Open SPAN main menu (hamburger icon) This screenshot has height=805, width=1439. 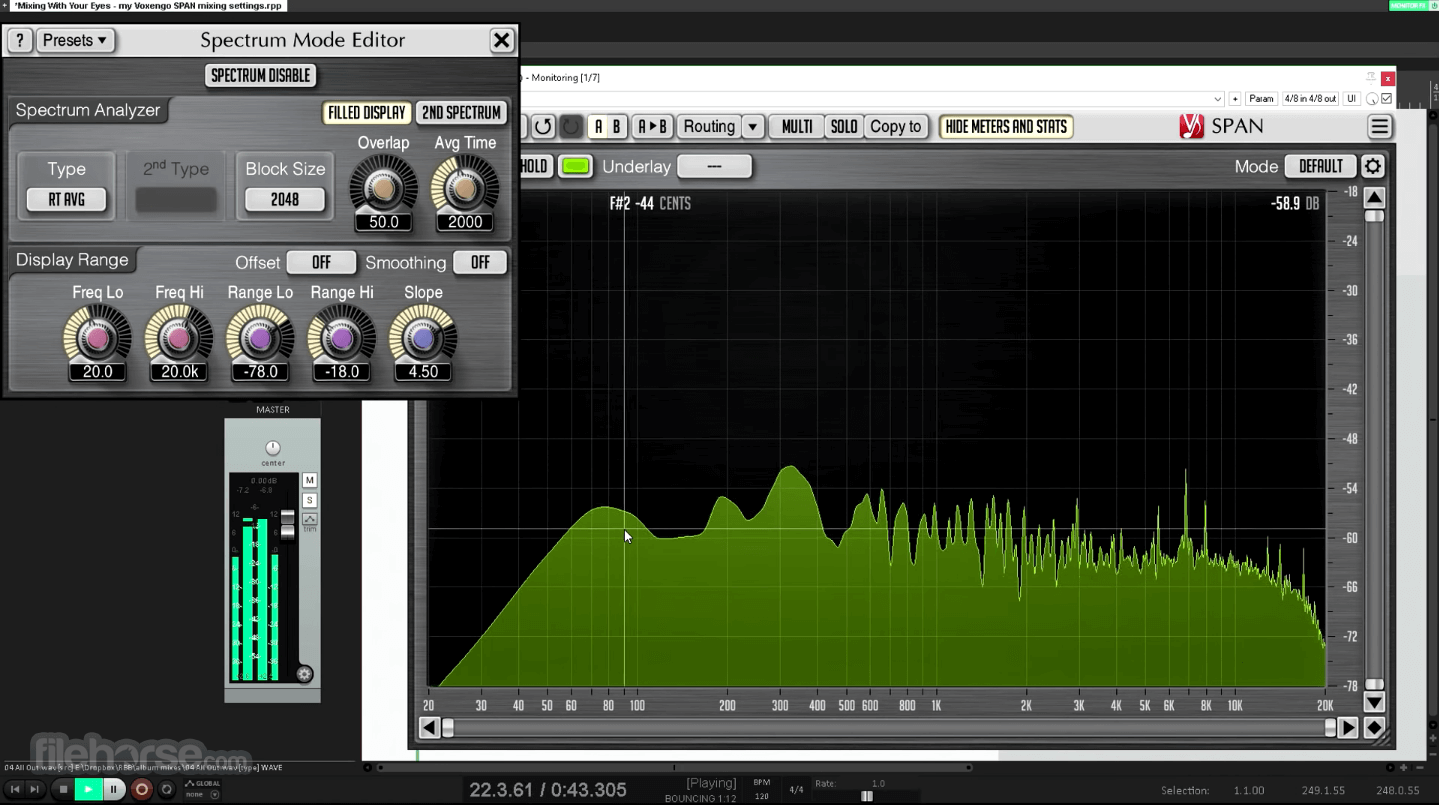pos(1380,127)
